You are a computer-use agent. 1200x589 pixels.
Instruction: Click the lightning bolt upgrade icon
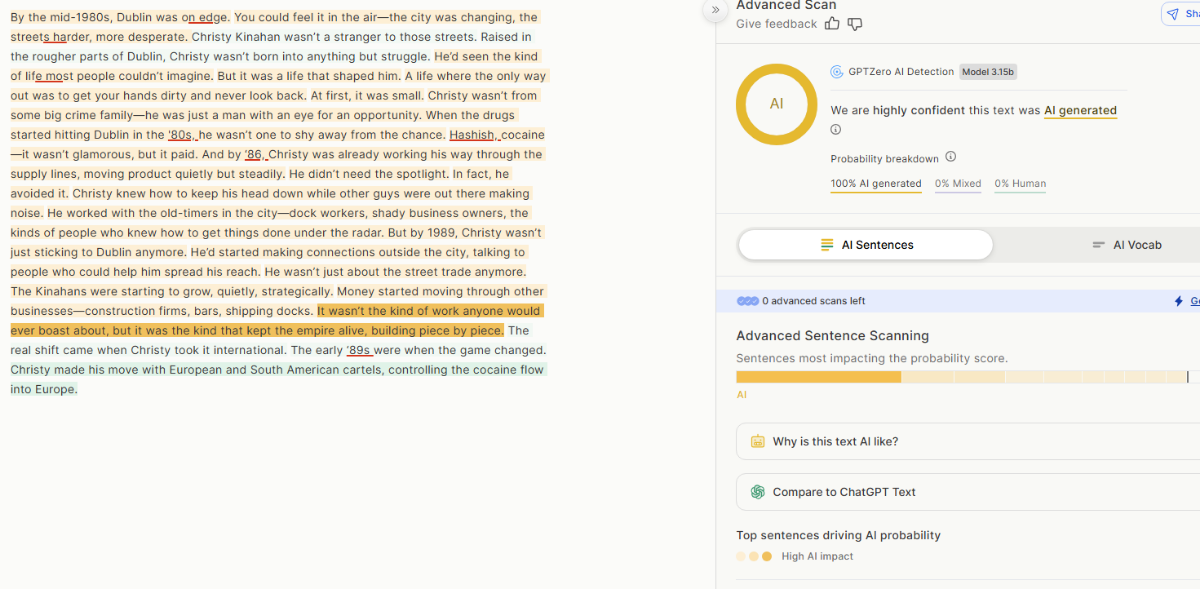point(1178,301)
